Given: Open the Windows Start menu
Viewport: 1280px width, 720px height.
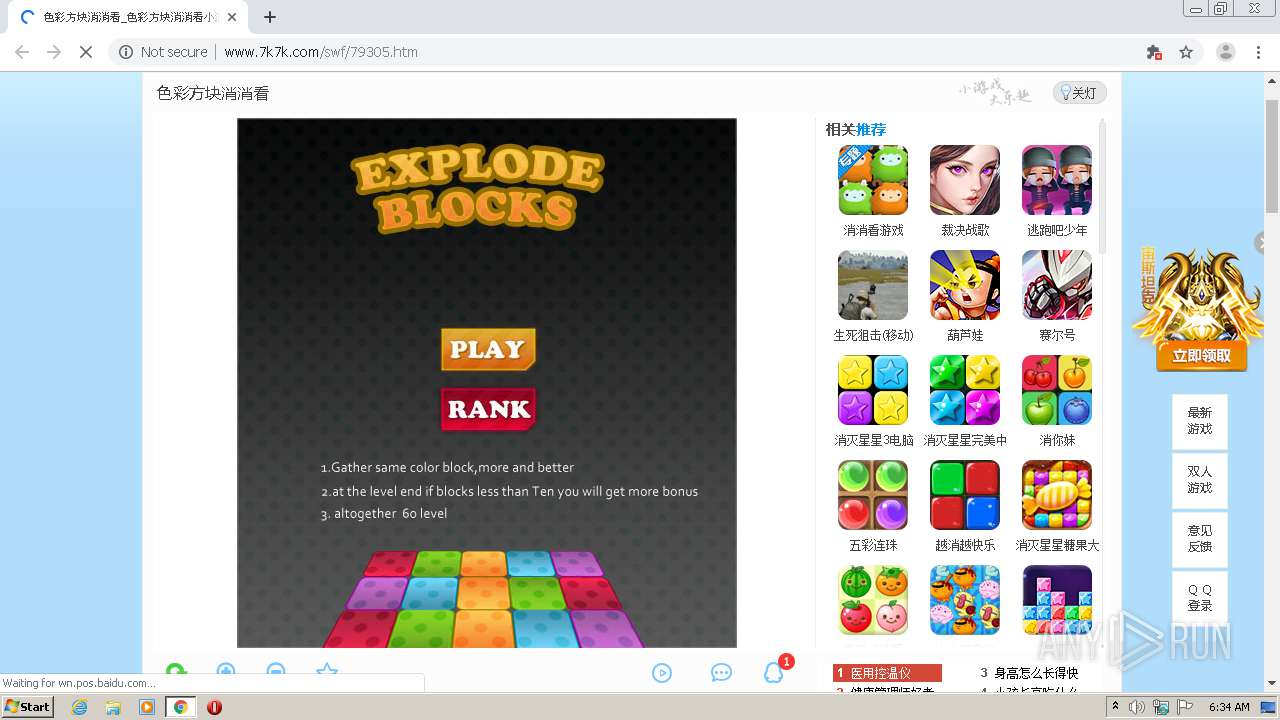Looking at the screenshot, I should 28,706.
